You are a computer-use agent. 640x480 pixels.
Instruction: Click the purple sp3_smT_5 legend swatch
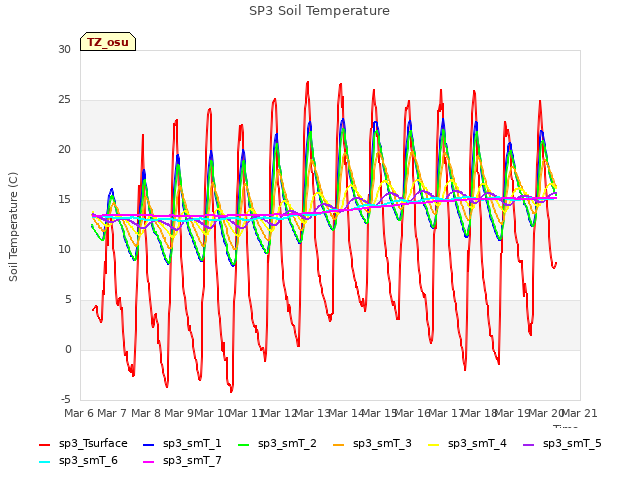[x=529, y=444]
